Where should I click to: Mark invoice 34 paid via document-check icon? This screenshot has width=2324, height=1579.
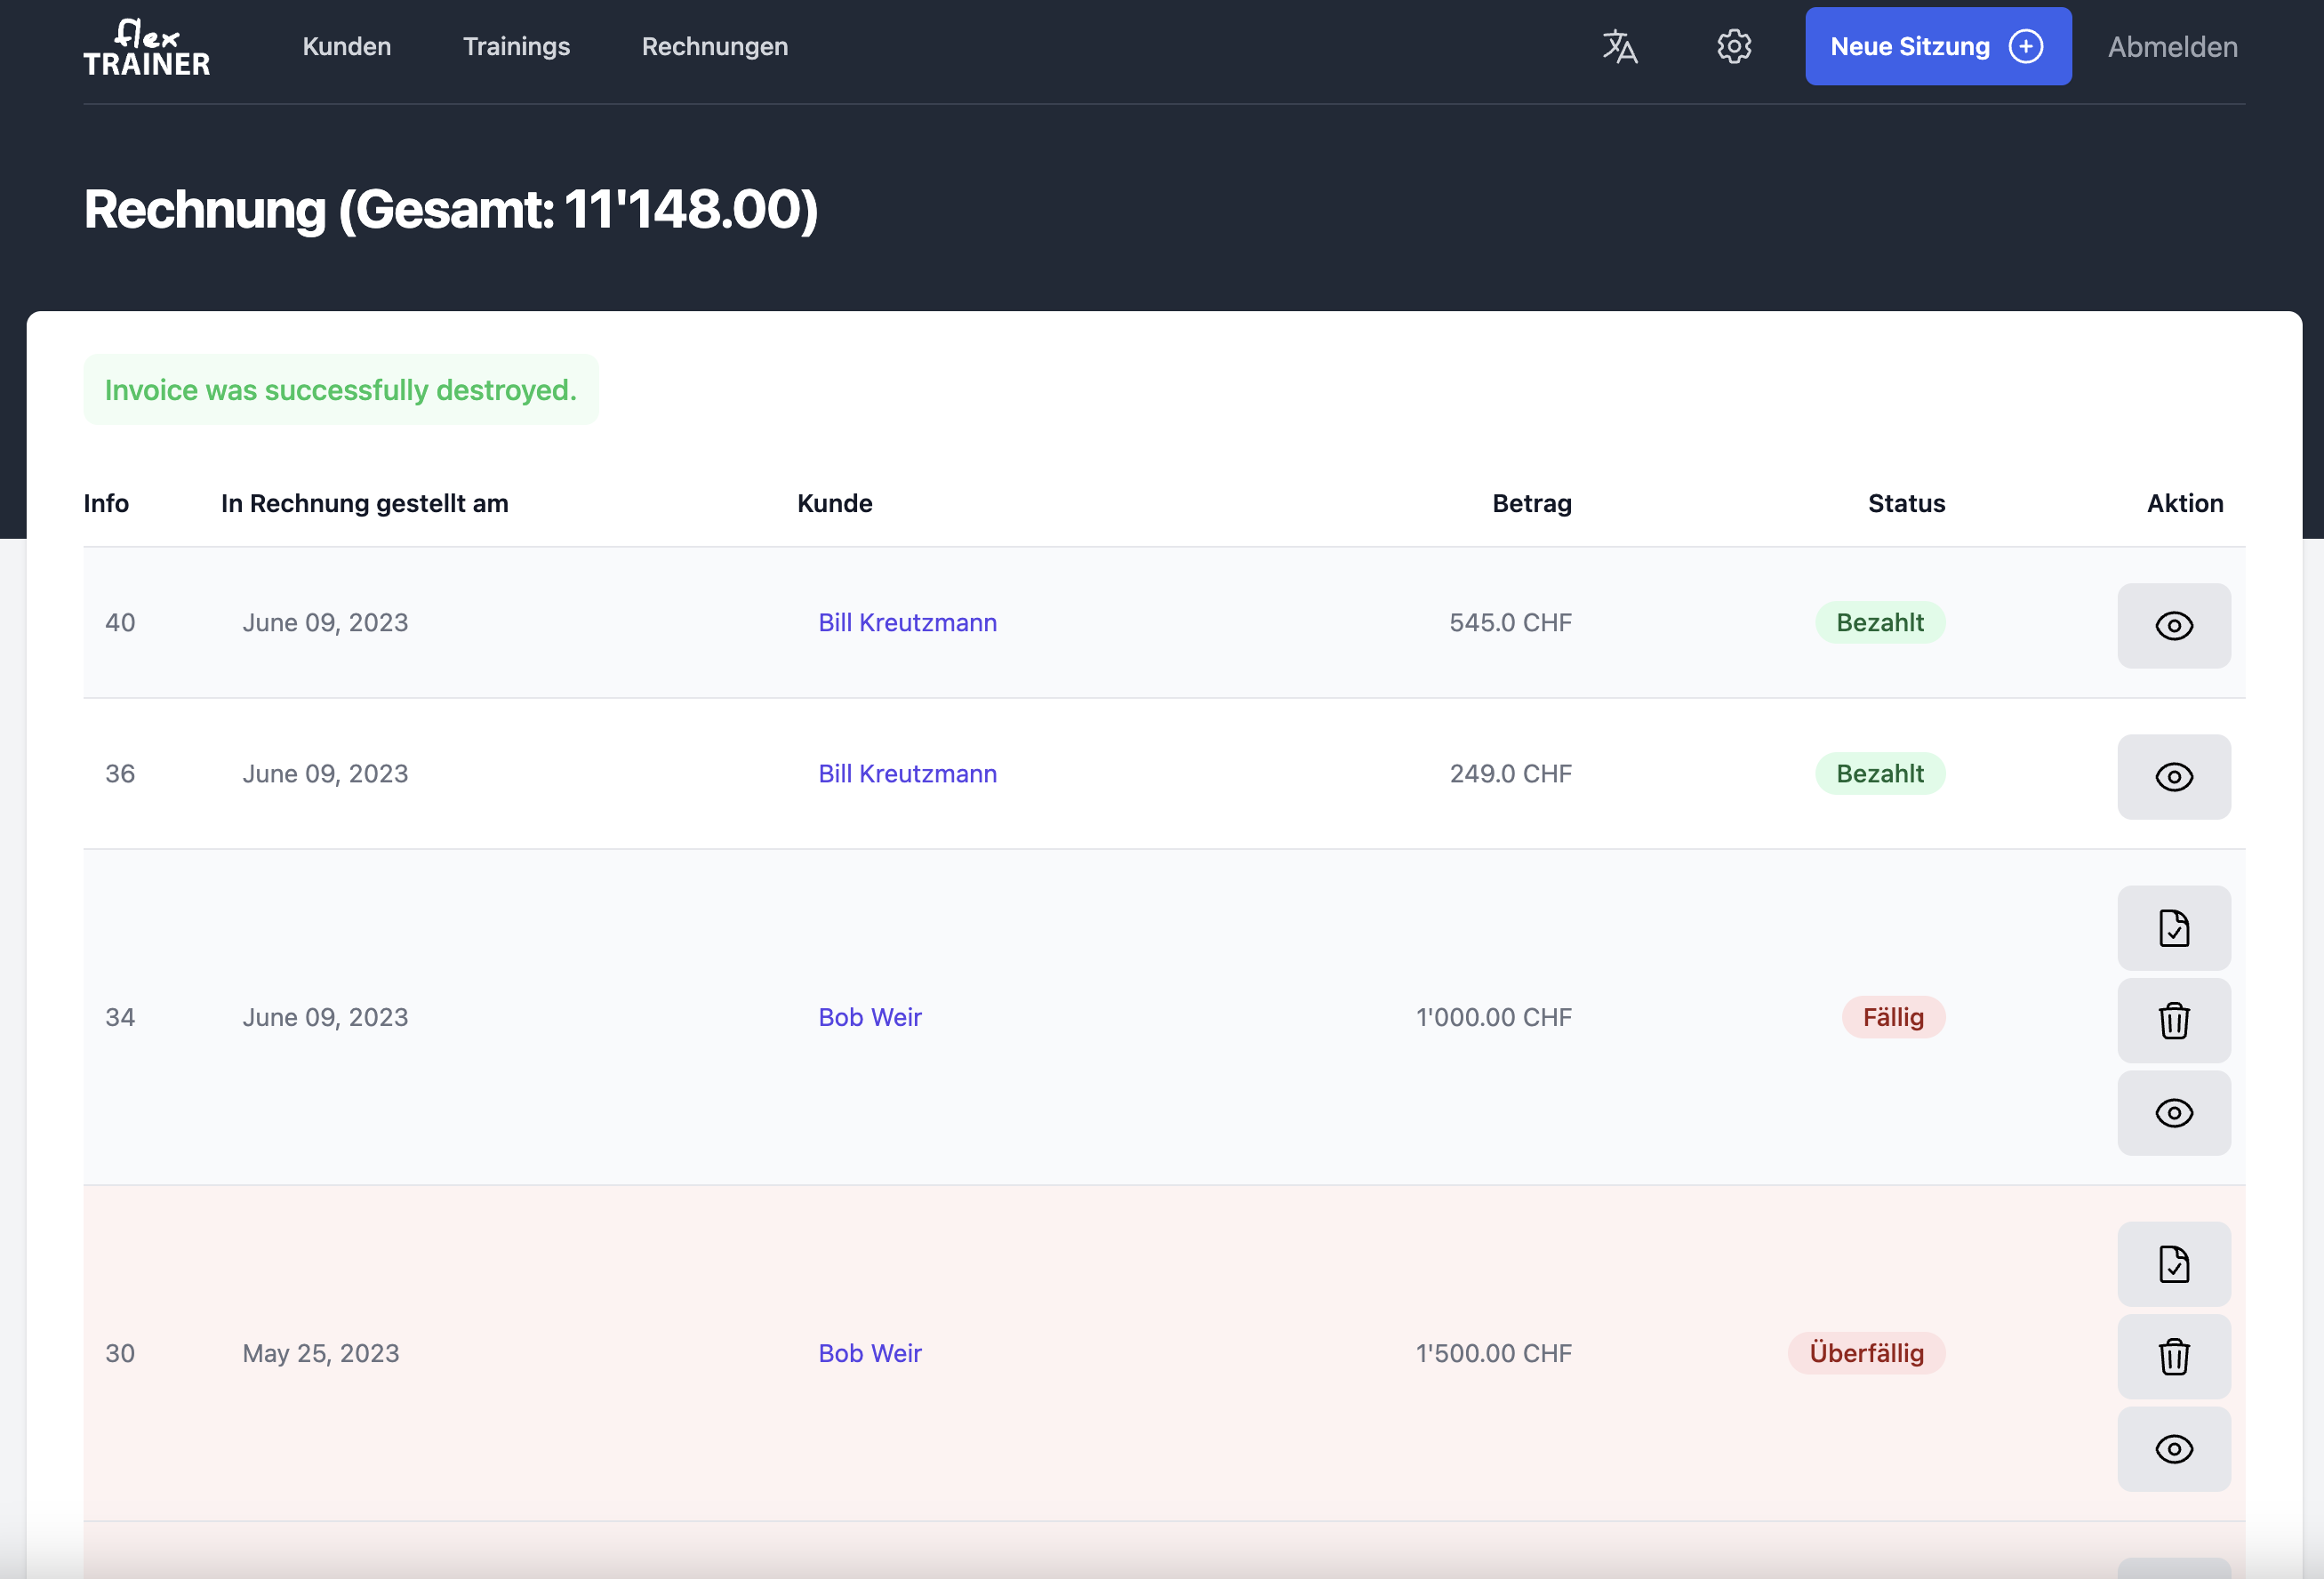pos(2173,928)
